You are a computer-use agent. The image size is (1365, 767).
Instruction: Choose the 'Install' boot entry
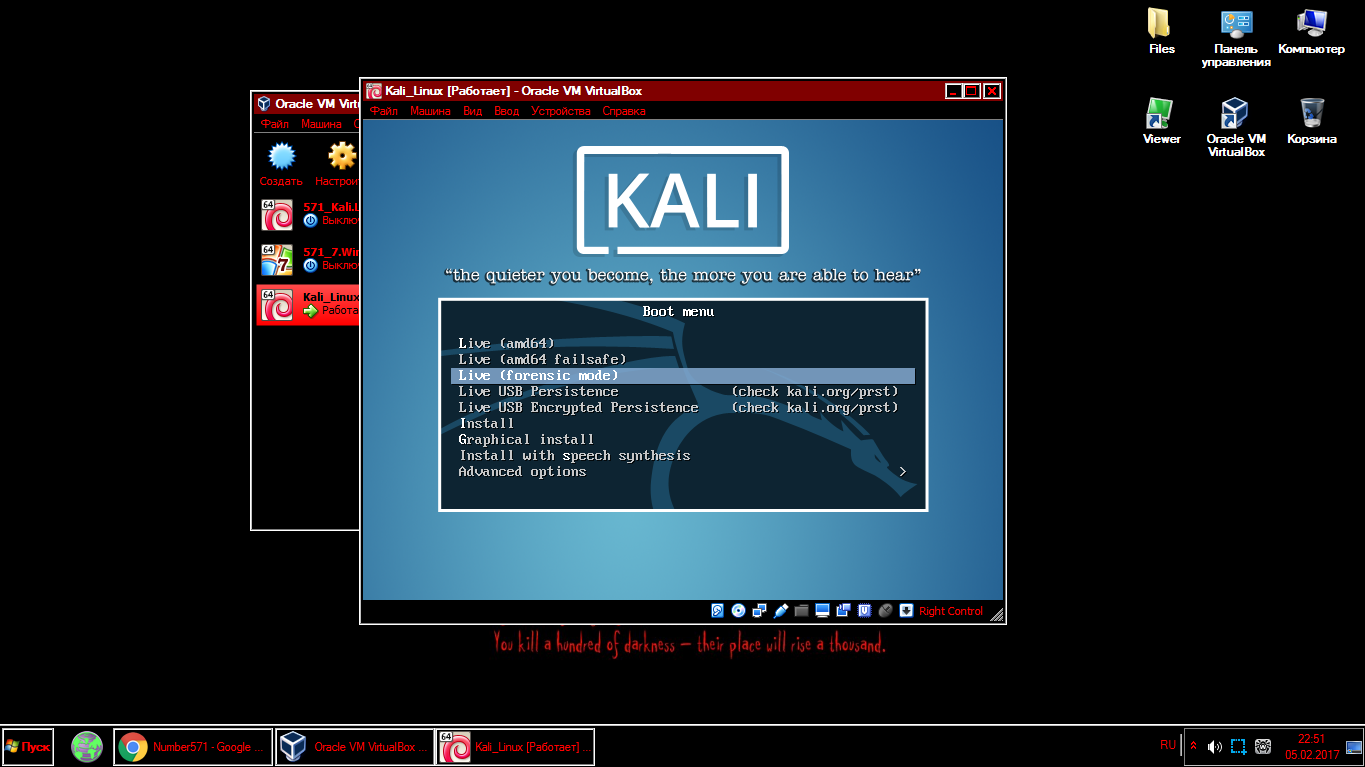[682, 423]
